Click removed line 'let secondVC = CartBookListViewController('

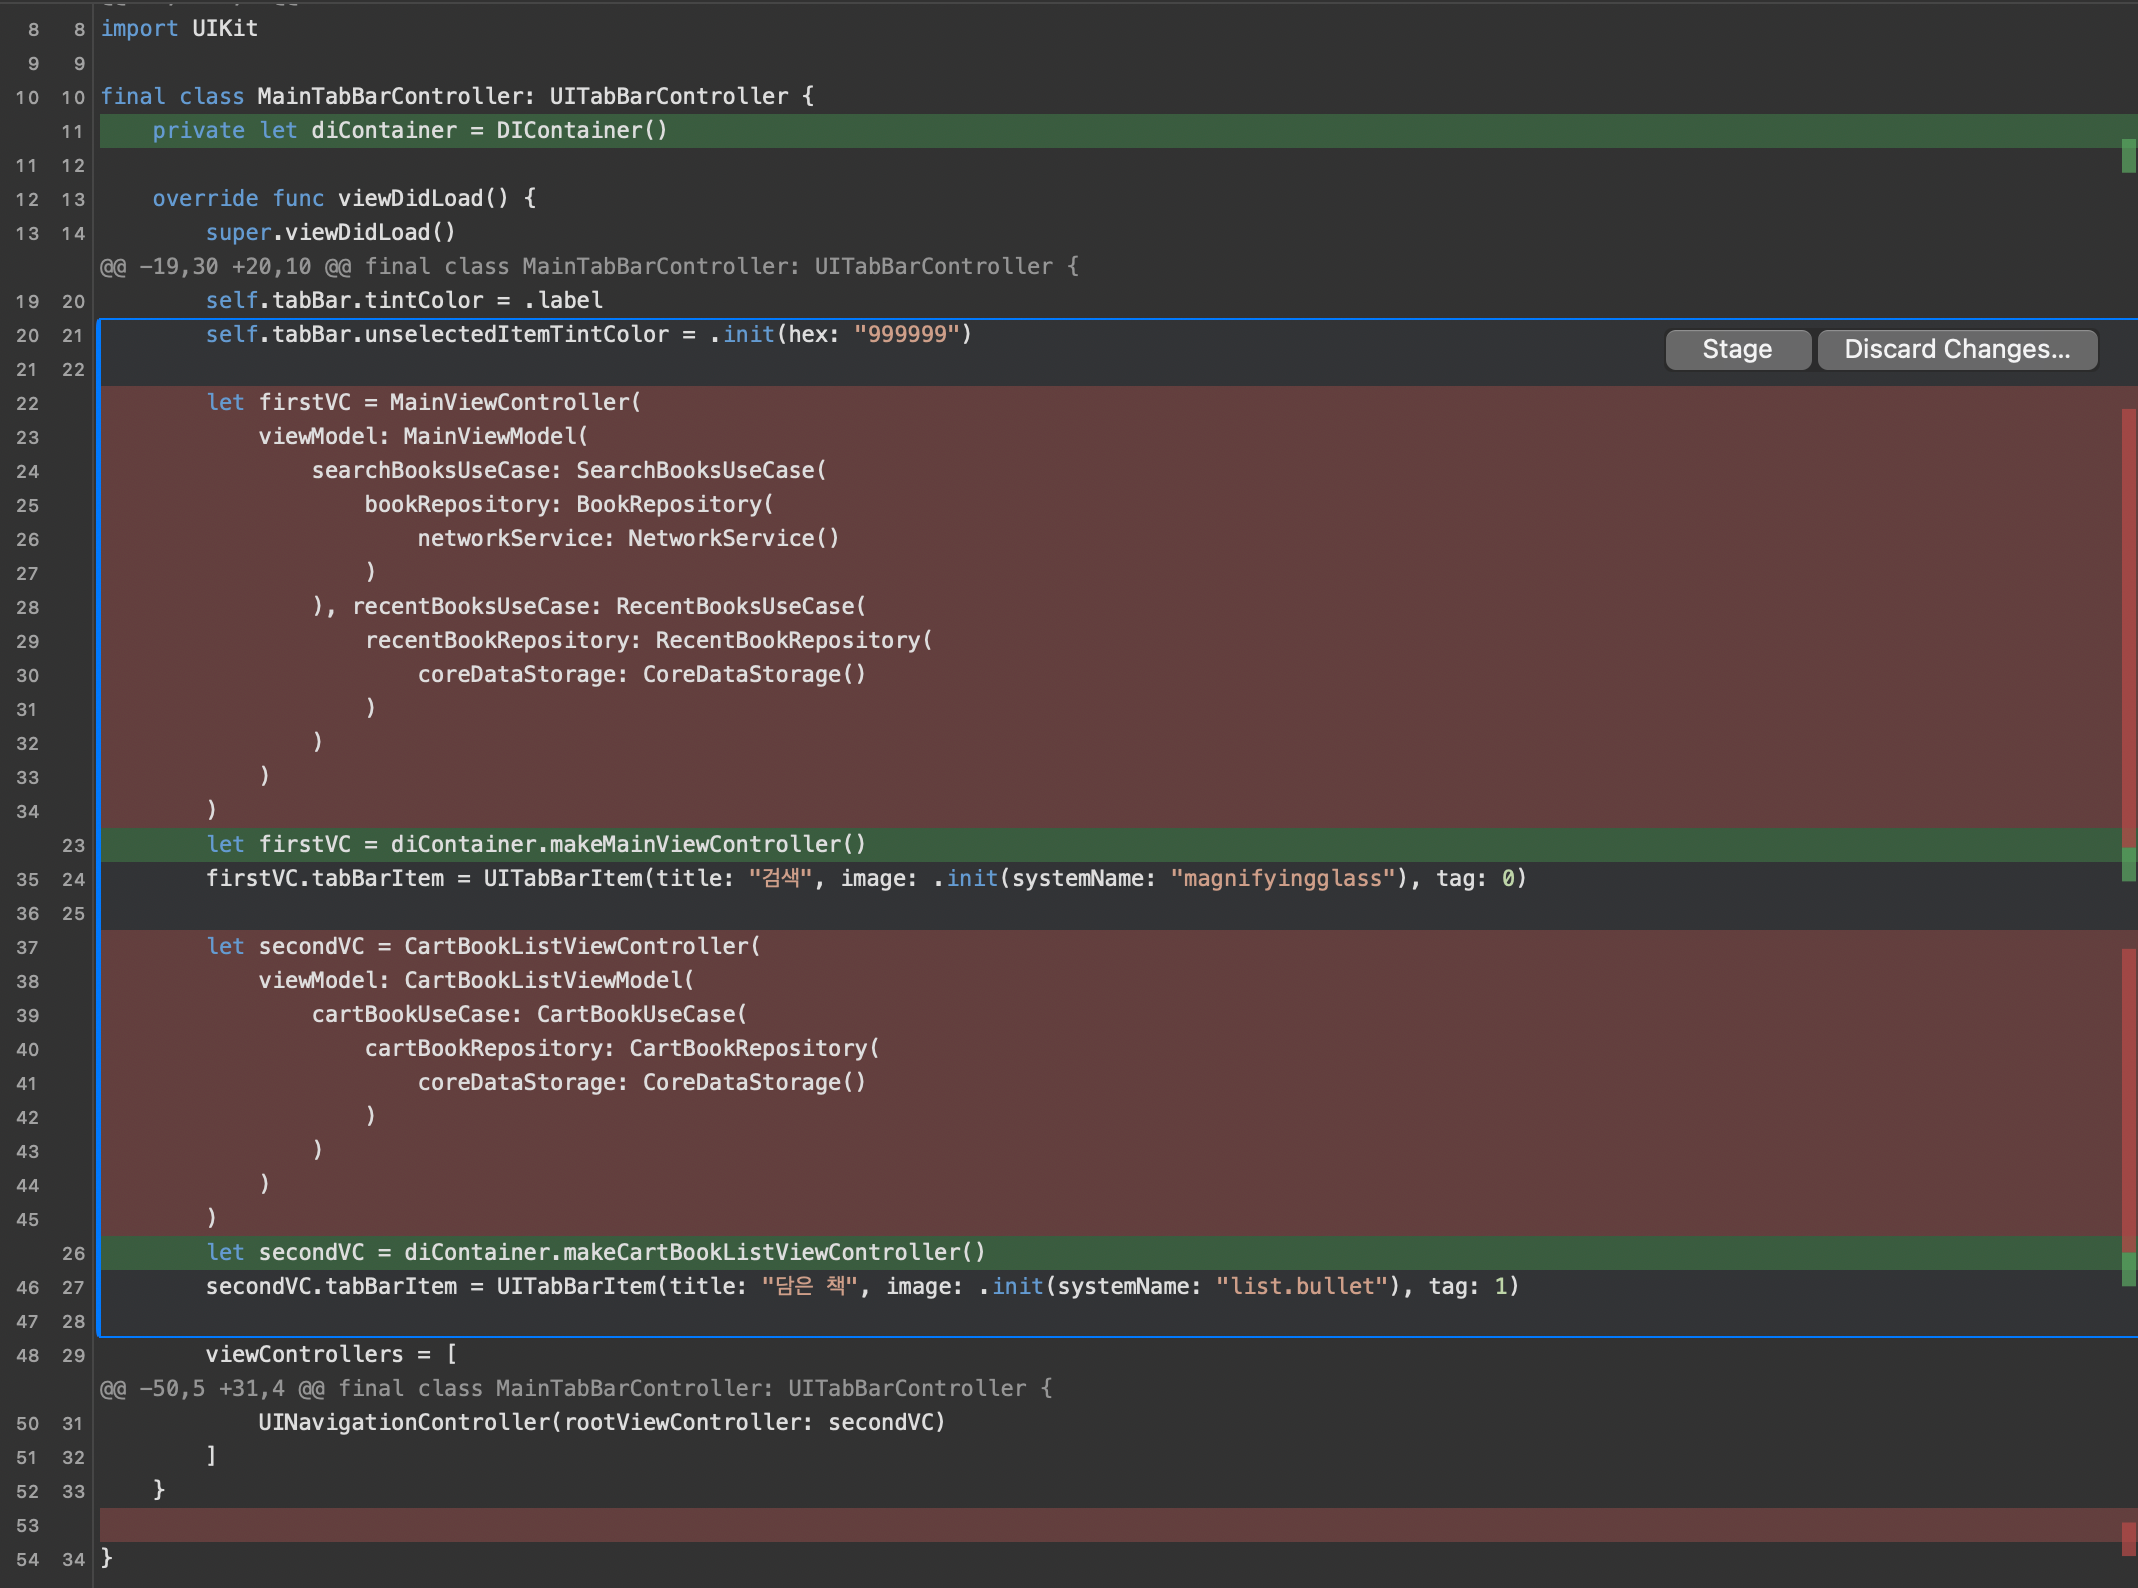(484, 946)
